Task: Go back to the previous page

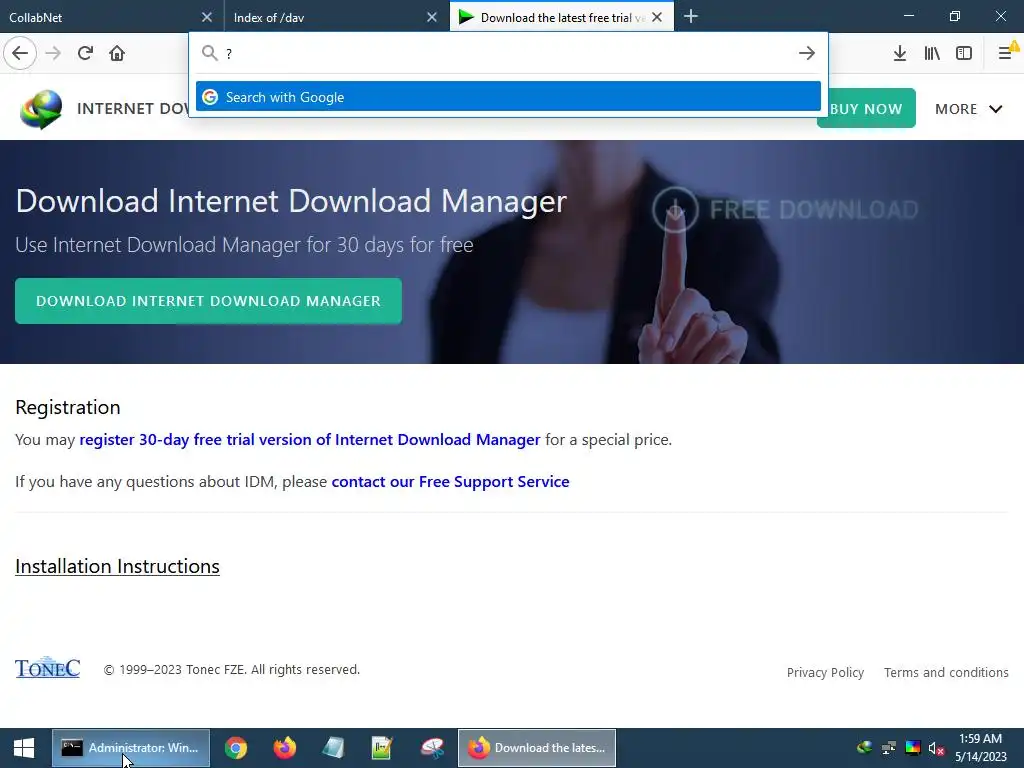Action: pyautogui.click(x=20, y=53)
